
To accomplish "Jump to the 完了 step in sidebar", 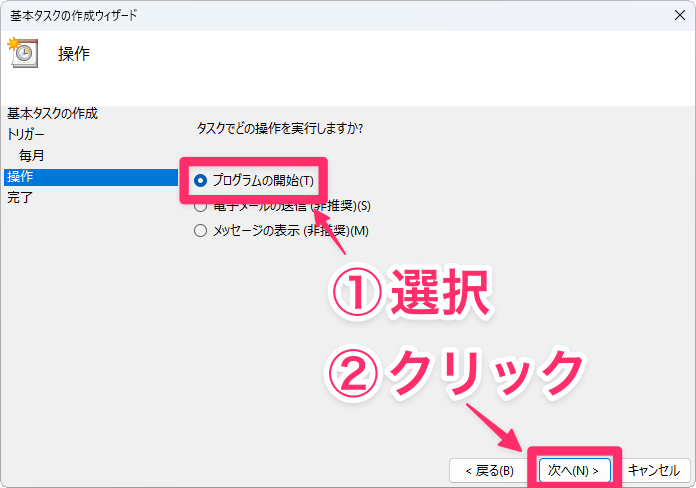I will click(x=19, y=198).
